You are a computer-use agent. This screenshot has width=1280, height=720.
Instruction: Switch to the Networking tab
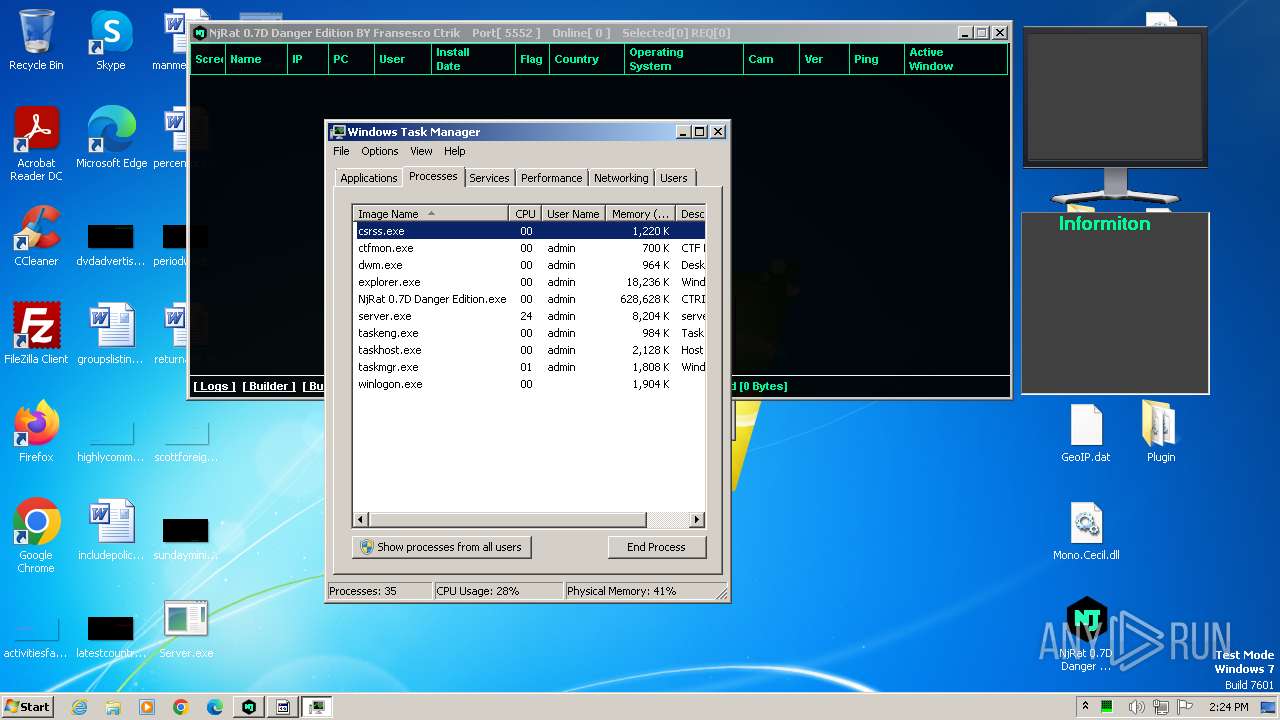tap(621, 178)
